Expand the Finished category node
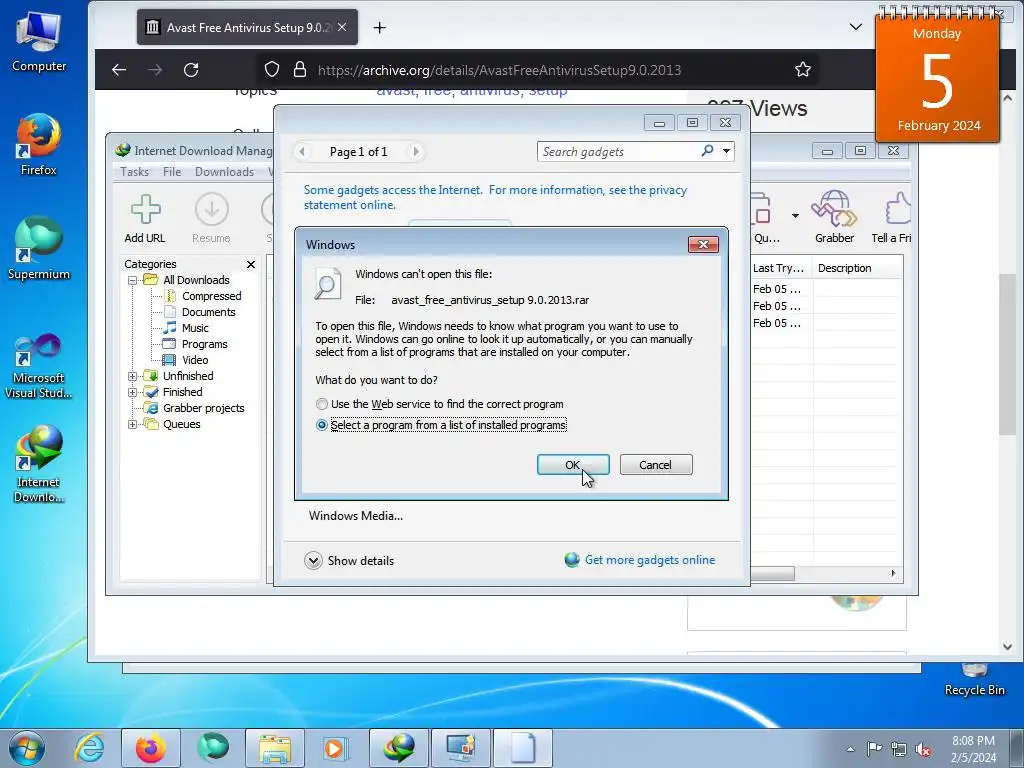 pos(133,392)
